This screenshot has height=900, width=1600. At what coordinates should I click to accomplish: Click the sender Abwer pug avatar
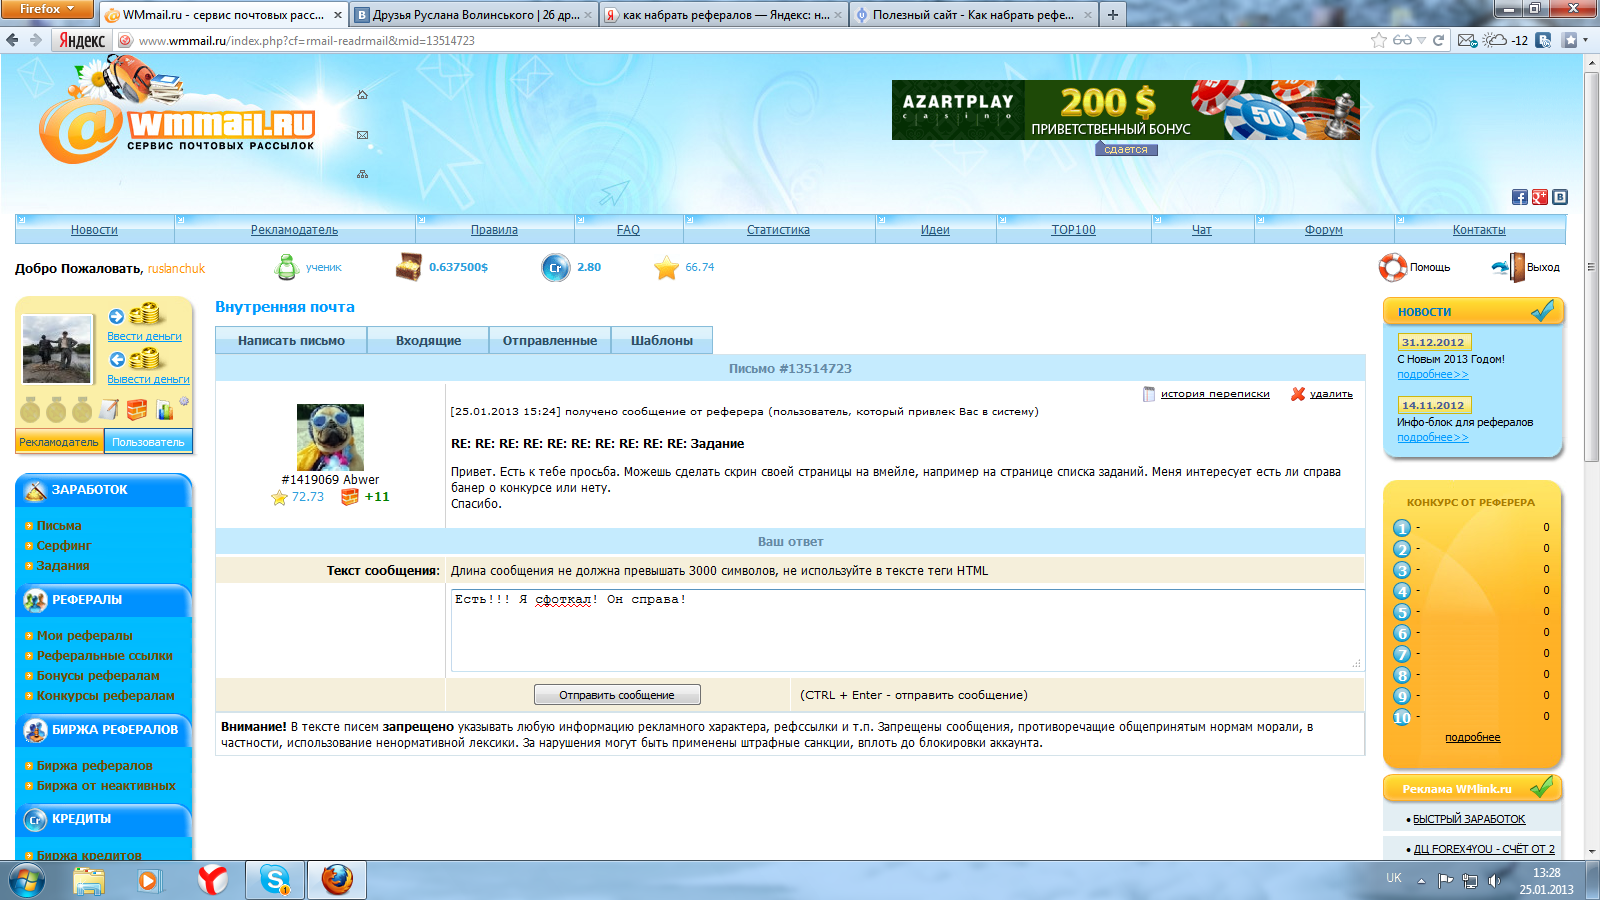point(330,437)
